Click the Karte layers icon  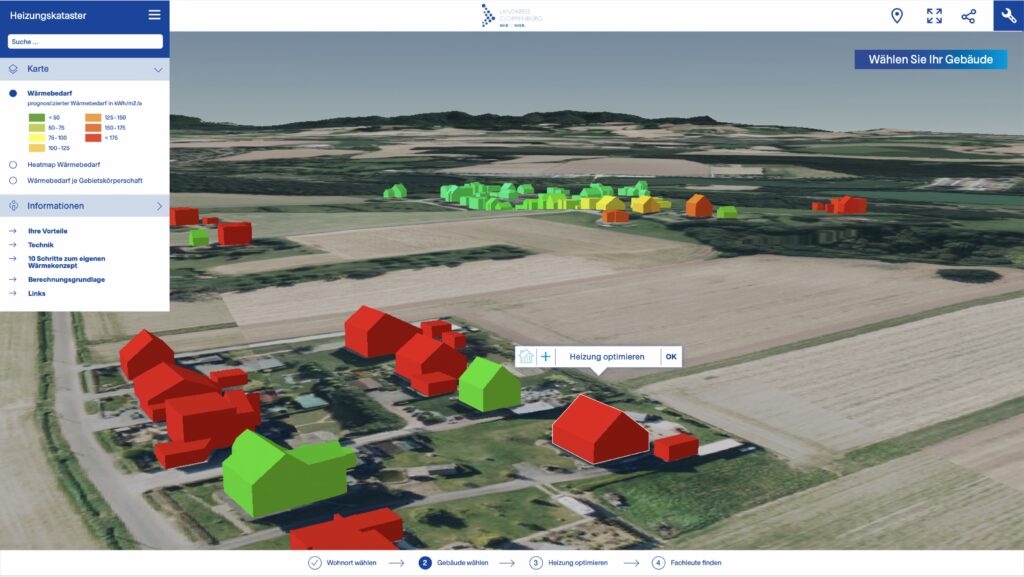(13, 69)
